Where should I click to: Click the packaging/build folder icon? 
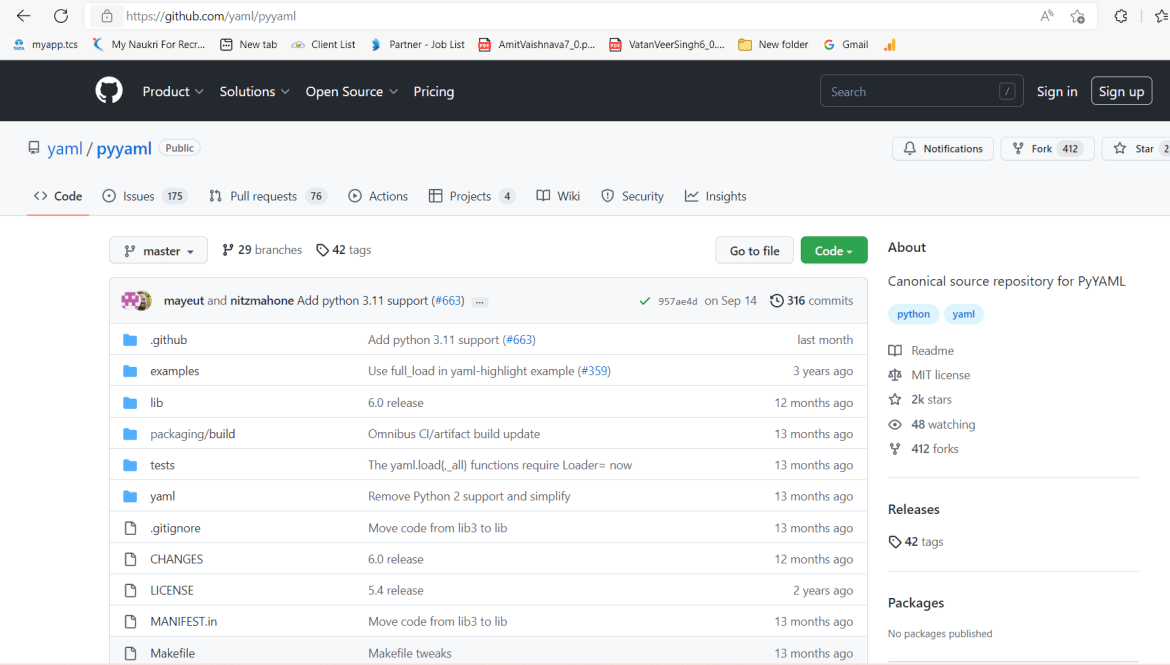pos(130,434)
